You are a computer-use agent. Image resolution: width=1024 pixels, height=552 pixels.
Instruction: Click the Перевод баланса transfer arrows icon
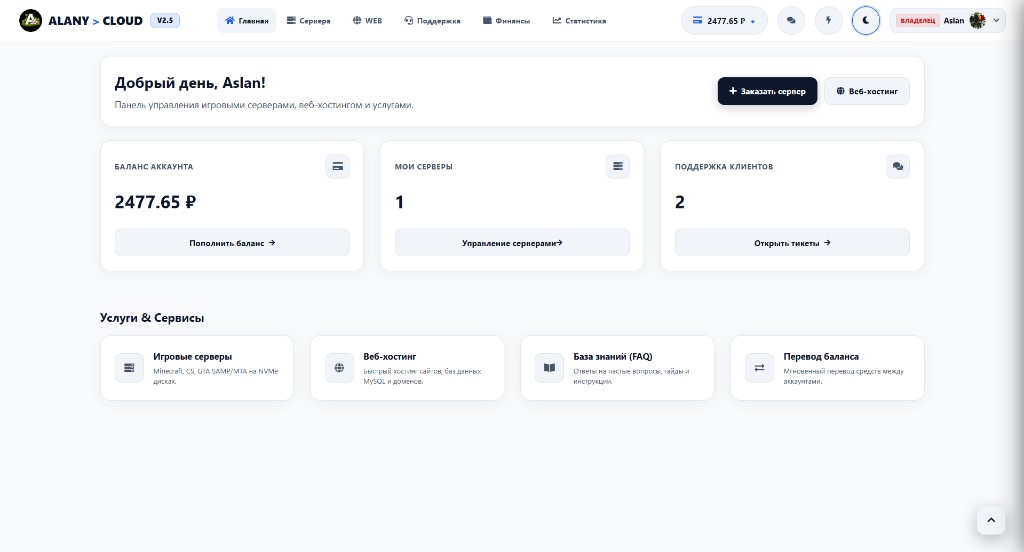(x=760, y=368)
